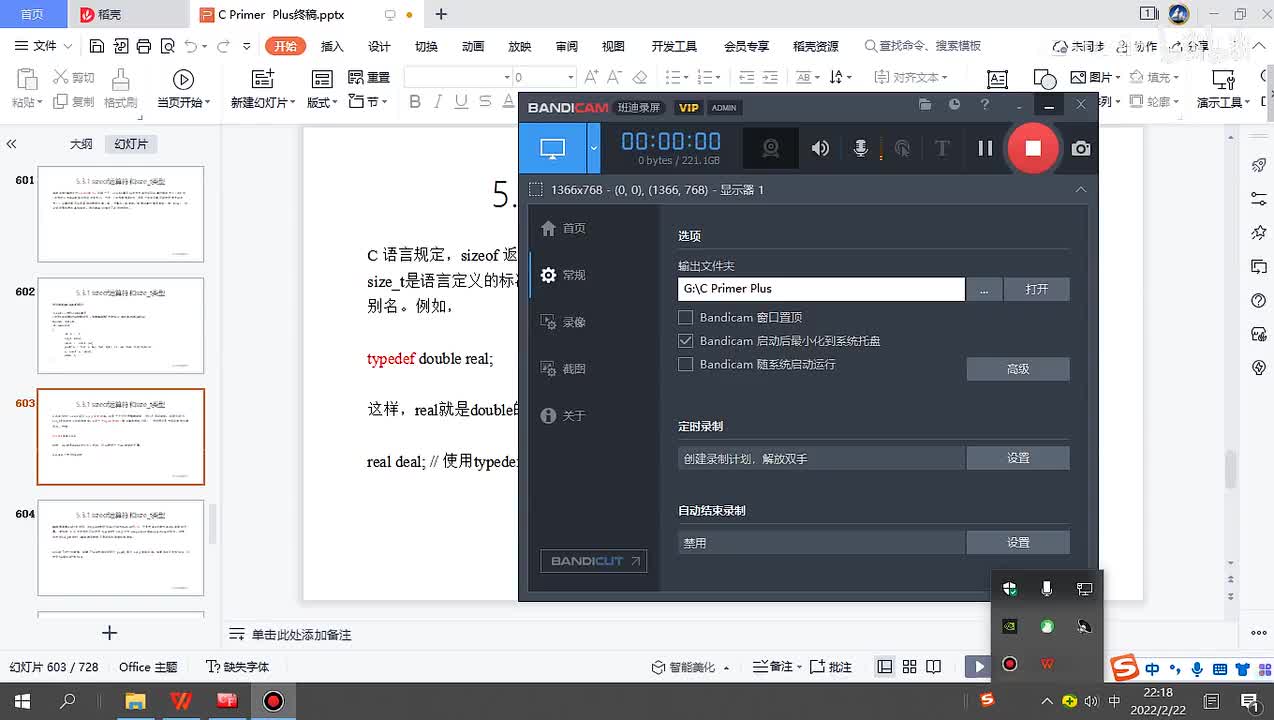Pause the Bandicam recording
Screen dimensions: 1274x720
click(x=985, y=148)
